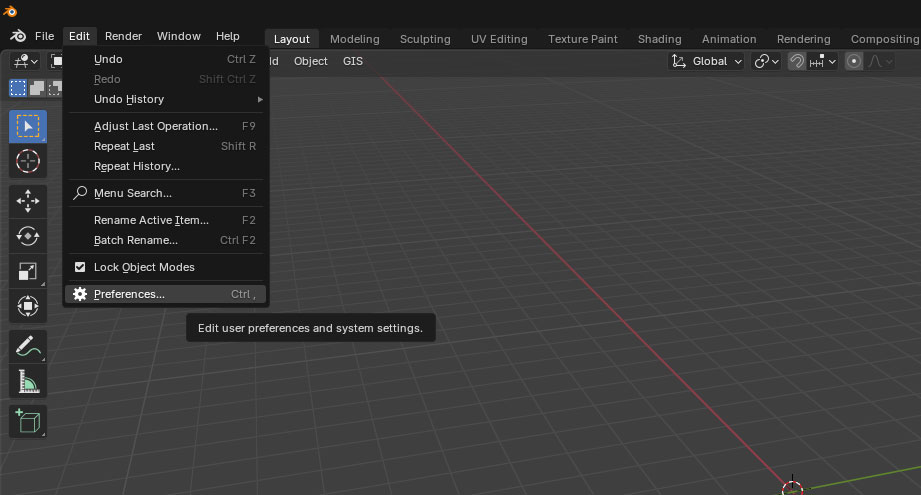Close the Edit menu via its title
Image resolution: width=921 pixels, height=495 pixels.
point(79,36)
